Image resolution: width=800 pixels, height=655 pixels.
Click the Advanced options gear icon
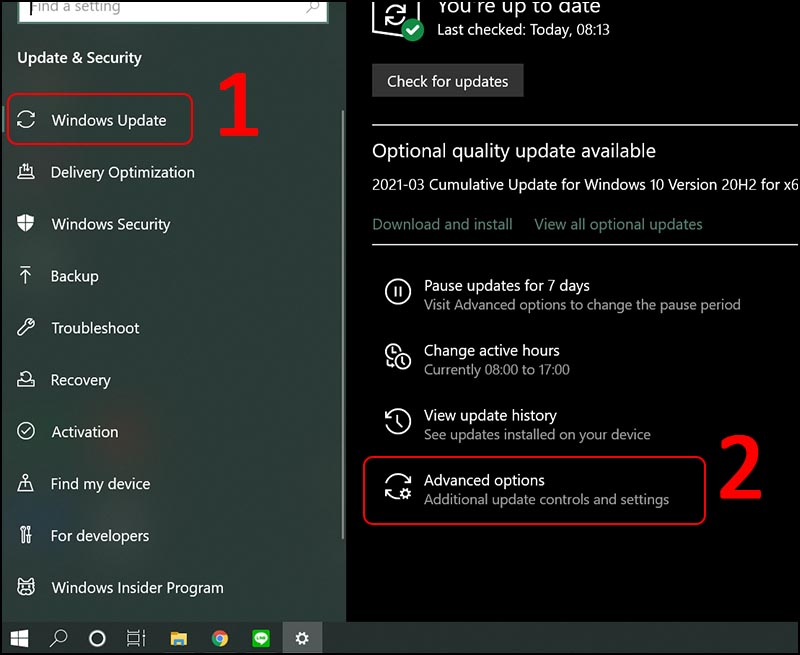(398, 489)
